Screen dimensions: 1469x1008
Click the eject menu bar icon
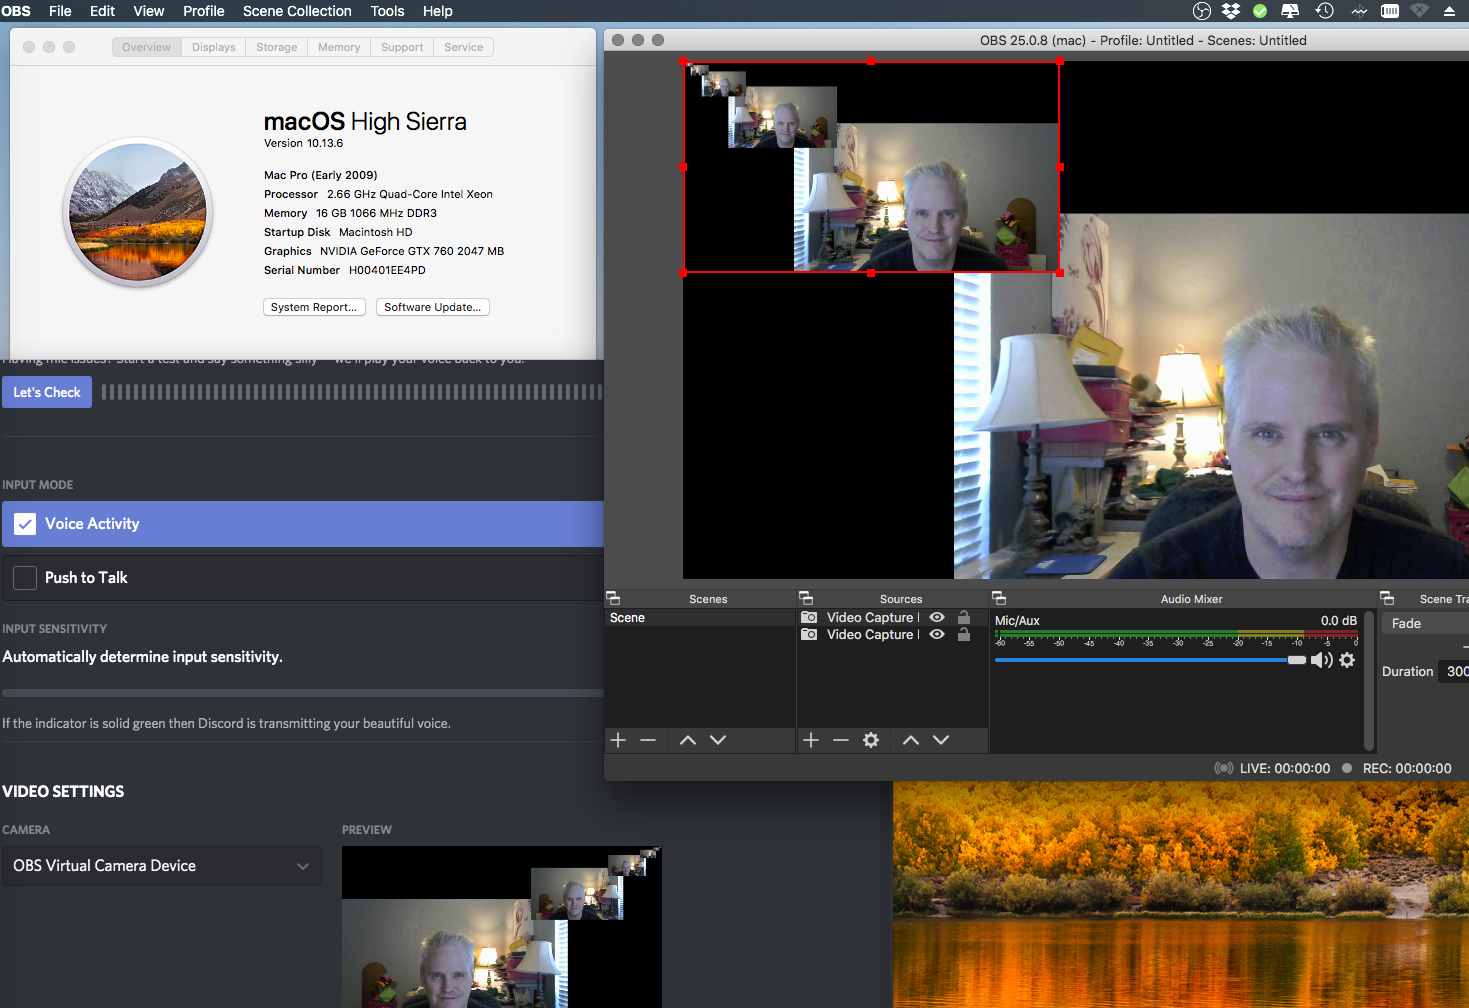pos(1449,11)
